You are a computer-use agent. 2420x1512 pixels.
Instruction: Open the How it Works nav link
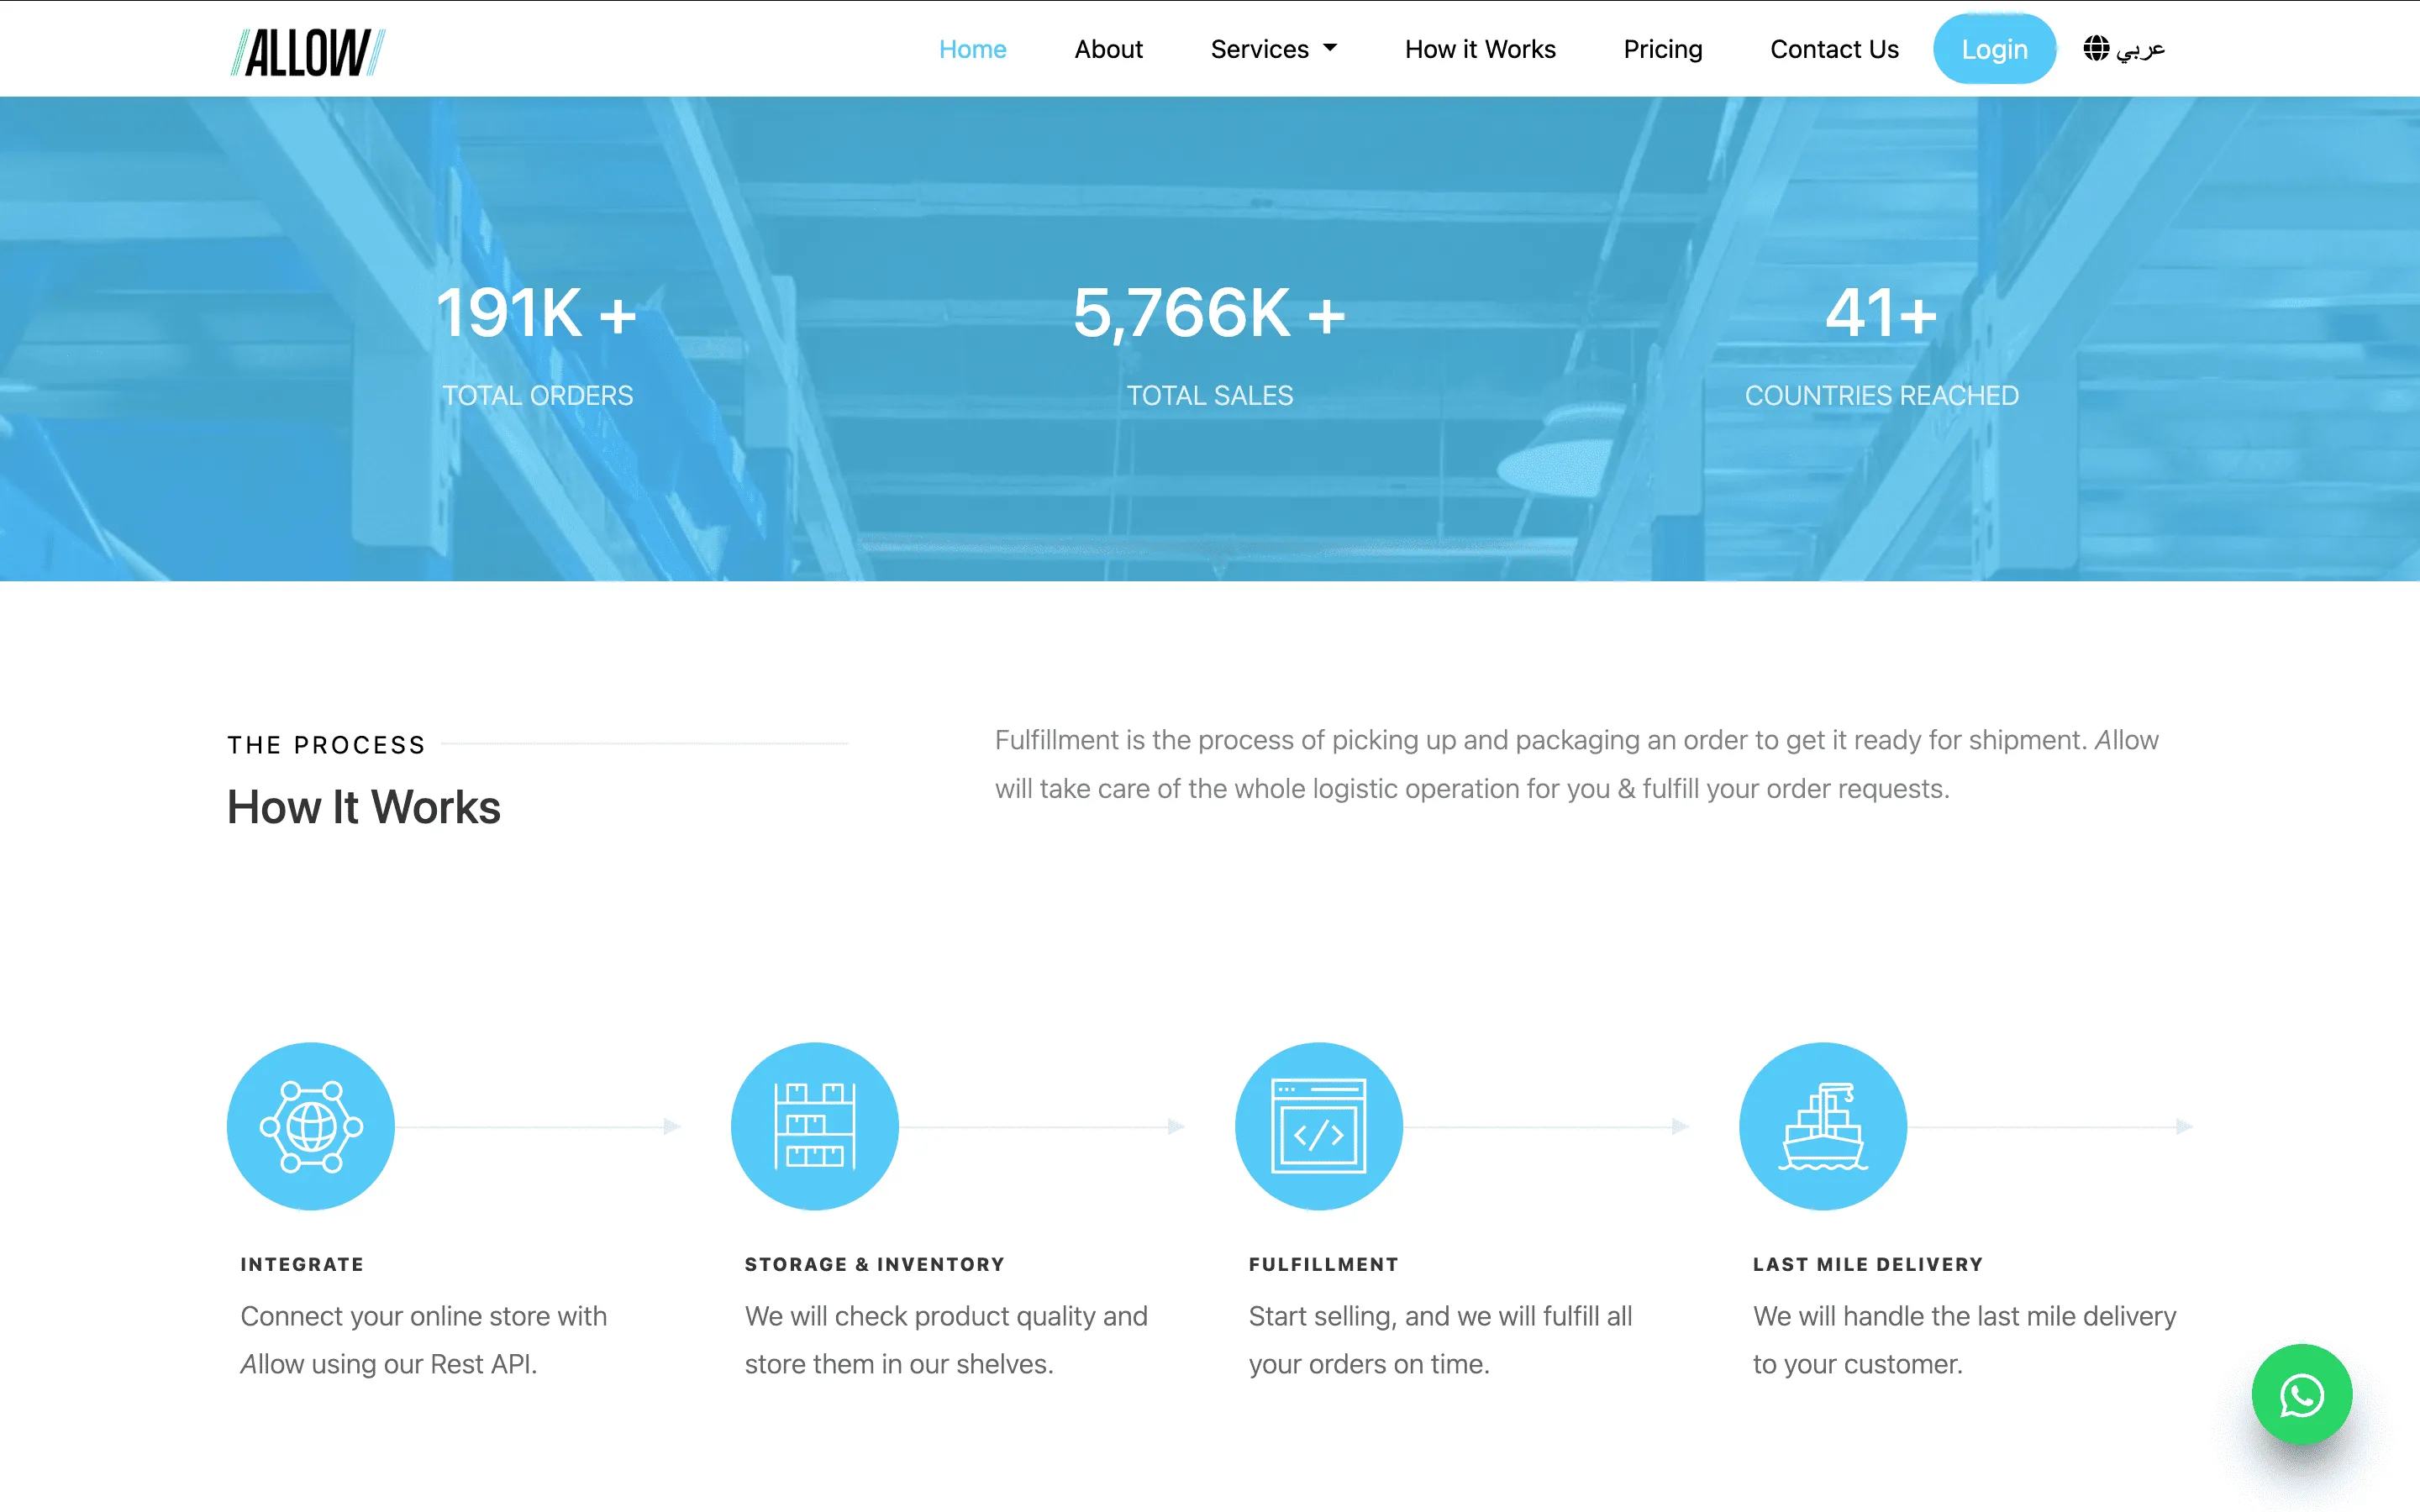coord(1479,49)
